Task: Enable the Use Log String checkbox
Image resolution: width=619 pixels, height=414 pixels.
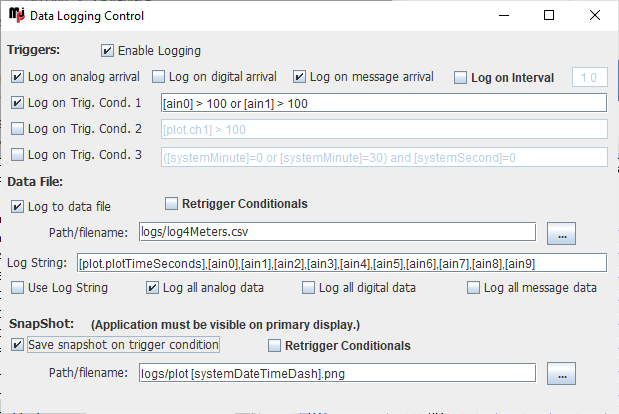Action: pyautogui.click(x=17, y=288)
